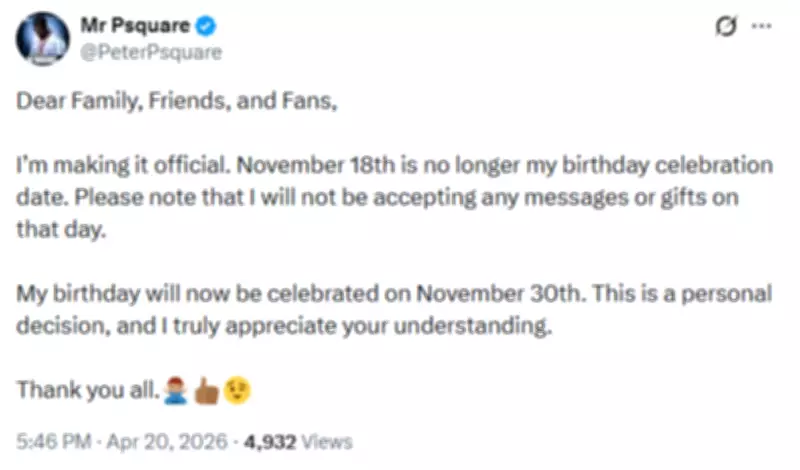
Task: Click the blue verified badge
Action: pos(210,28)
